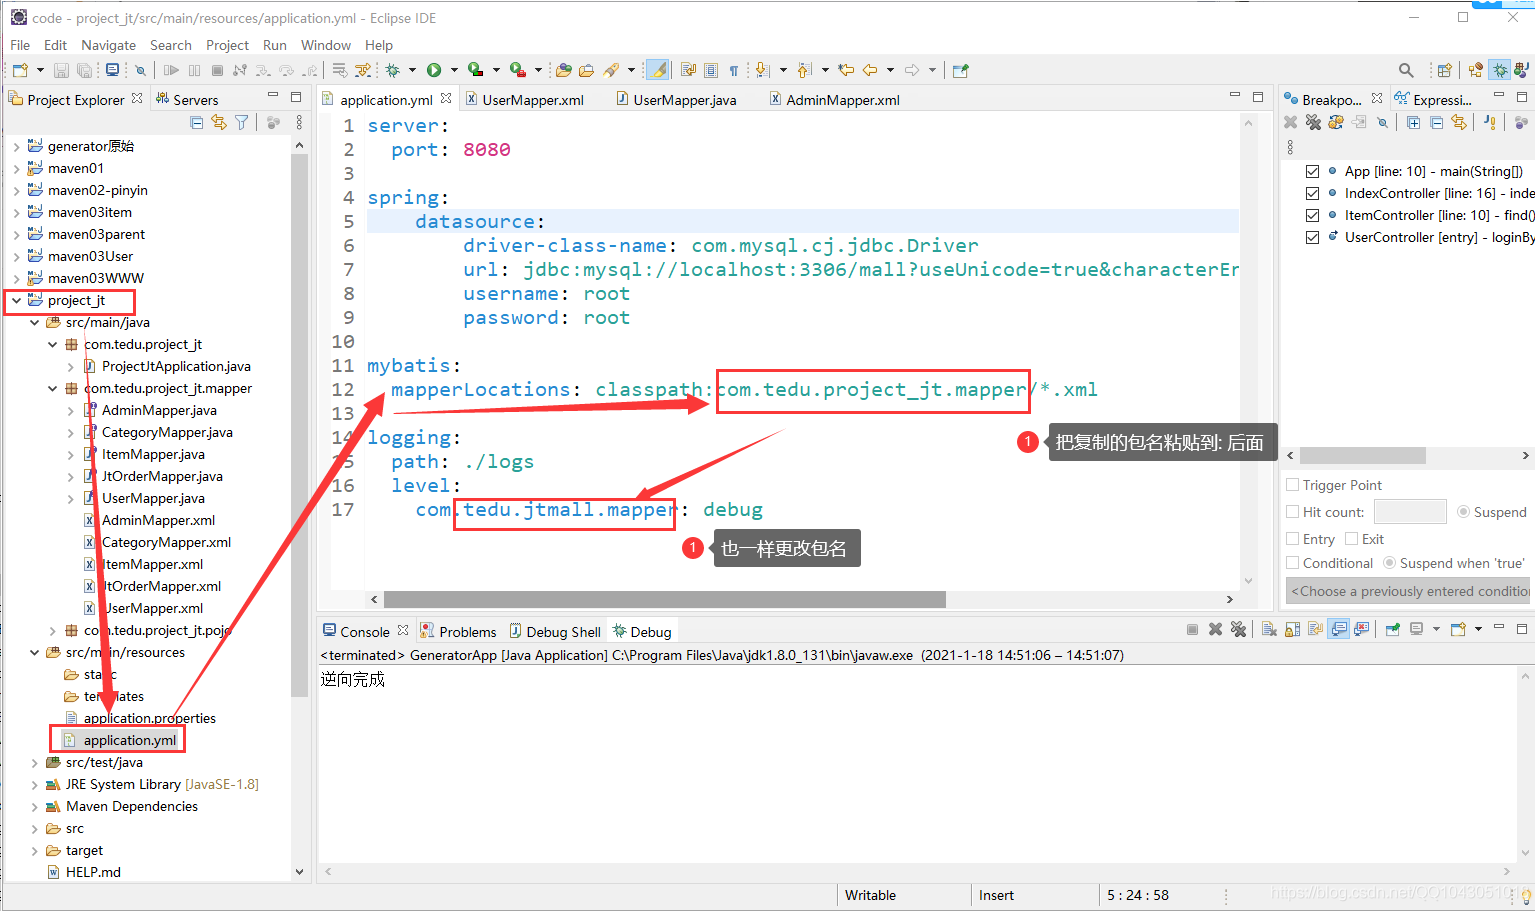1535x911 pixels.
Task: Open the previously entered condition combo box
Action: 1408,591
